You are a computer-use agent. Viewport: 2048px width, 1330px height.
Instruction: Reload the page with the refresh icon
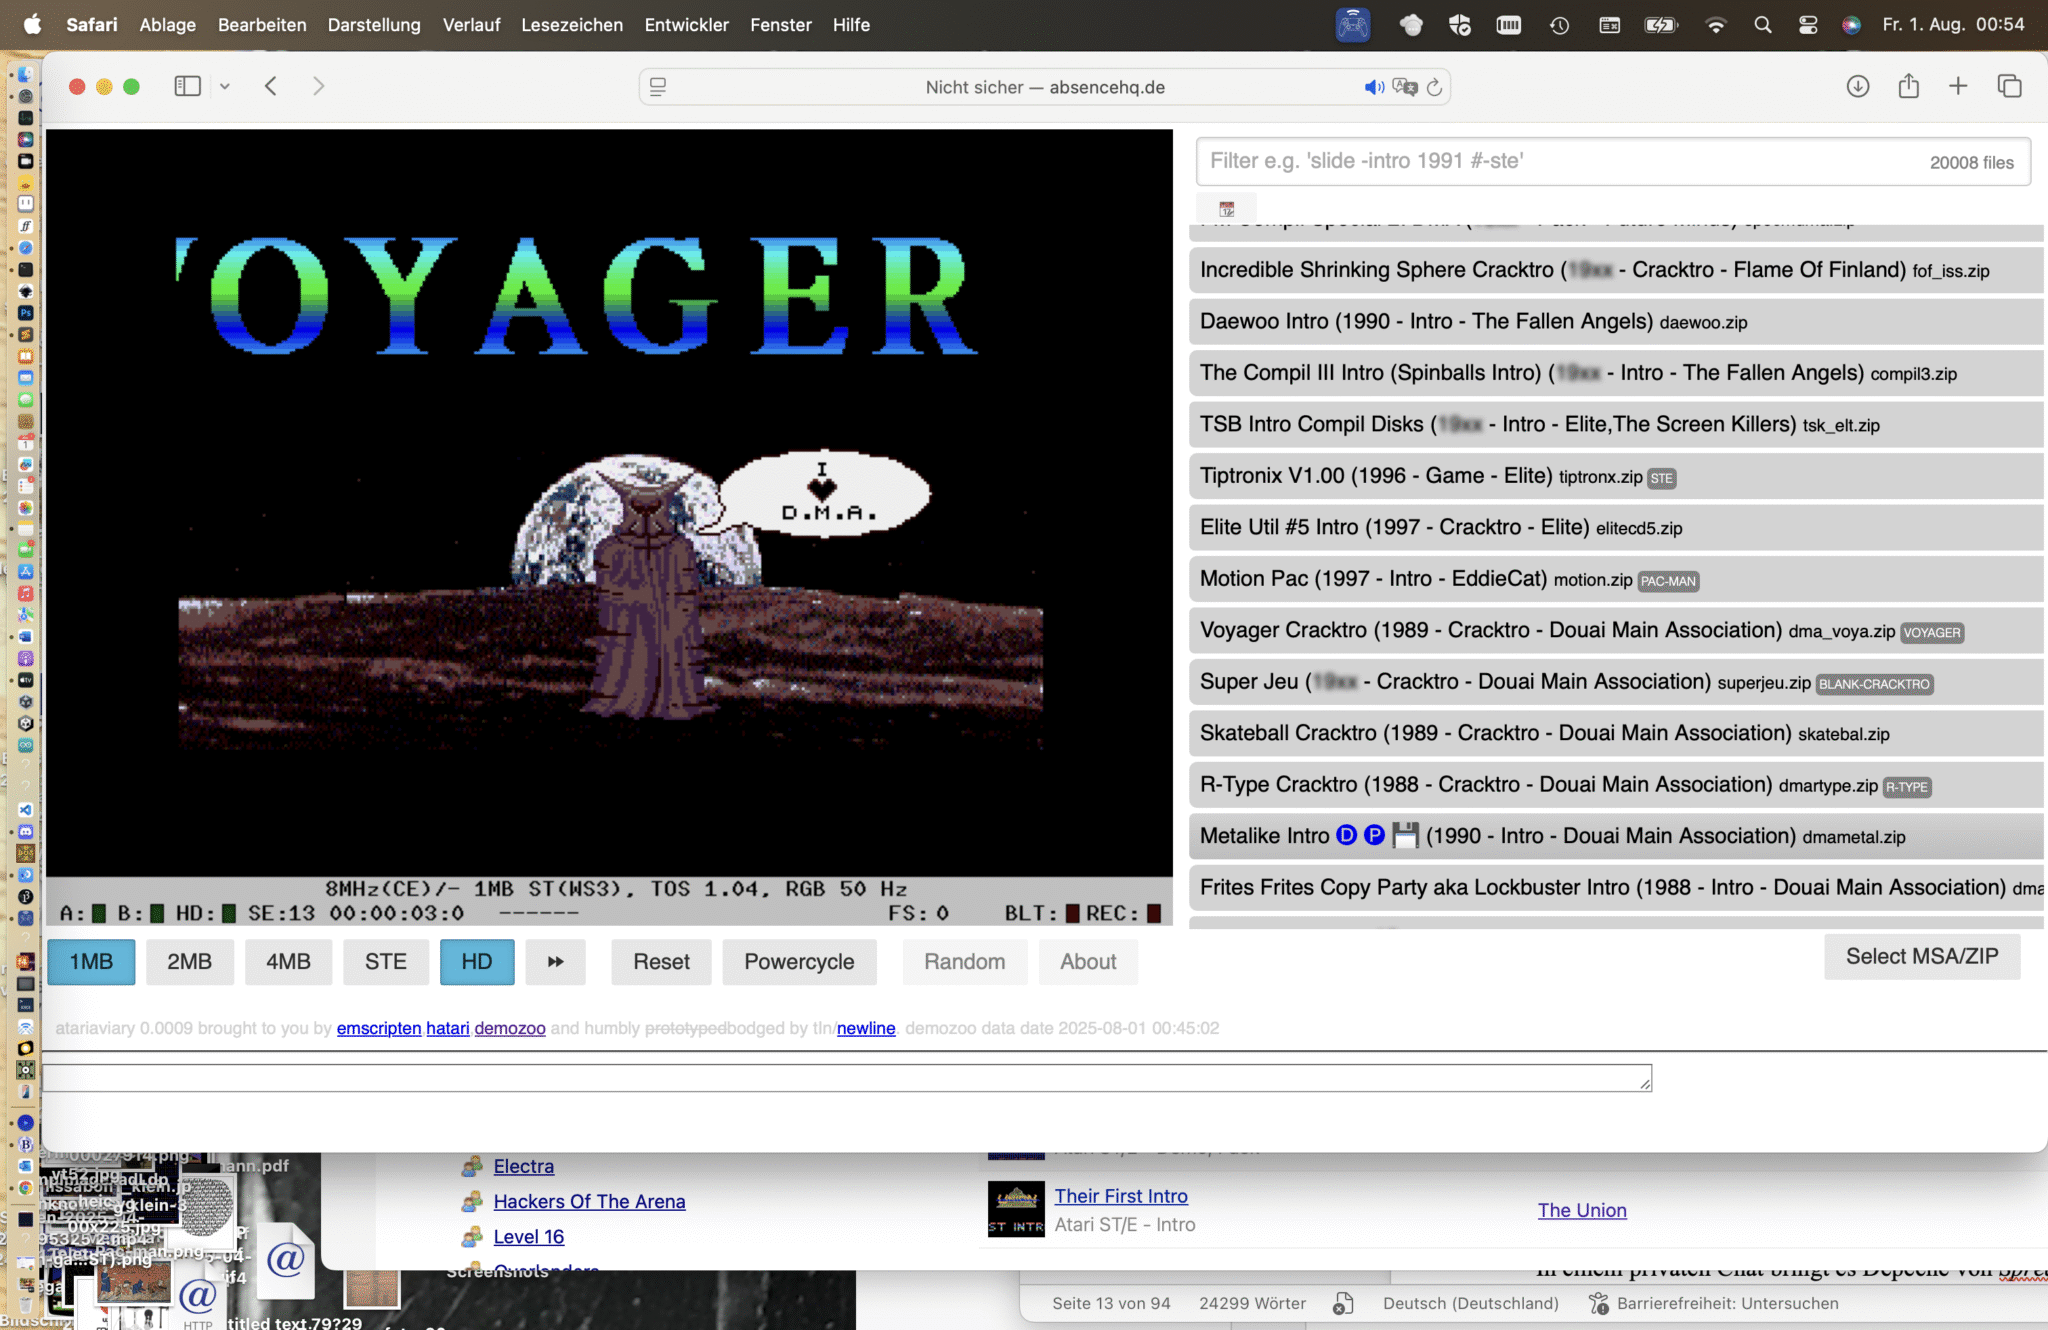click(1435, 87)
